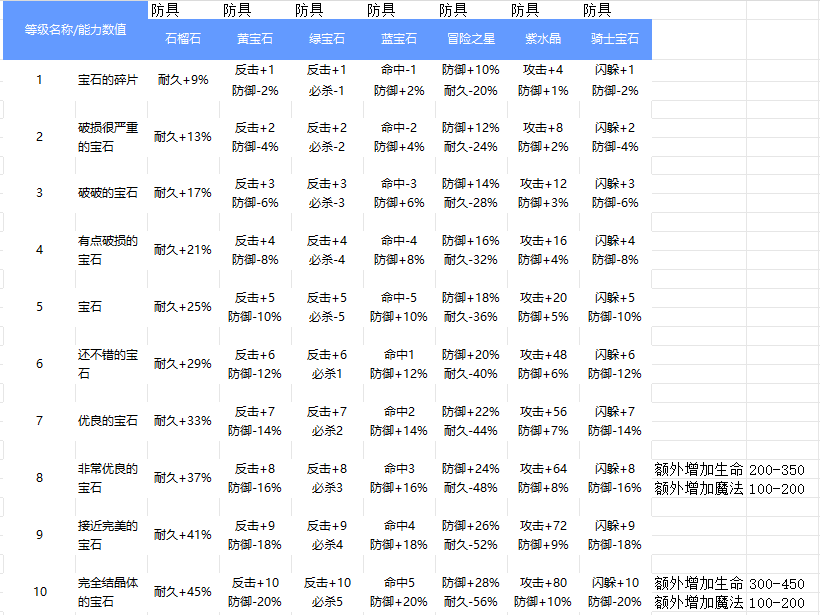The height and width of the screenshot is (615, 820).
Task: Click the 黄宝石 column header
Action: coord(256,40)
